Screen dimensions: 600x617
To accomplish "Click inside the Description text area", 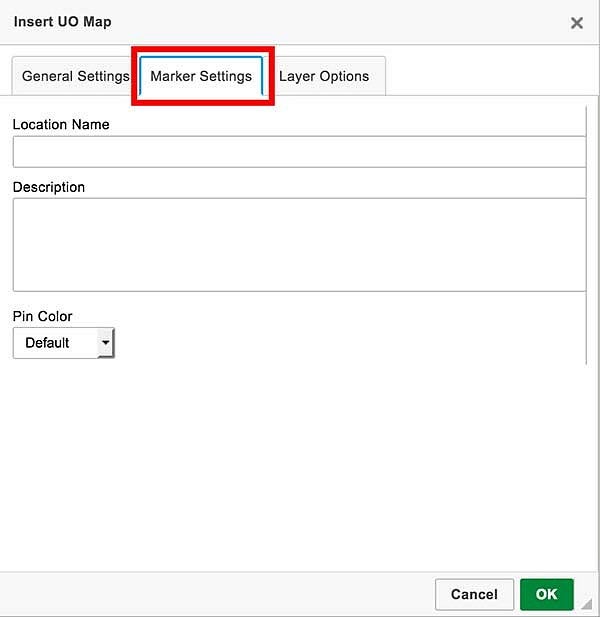I will [x=299, y=245].
